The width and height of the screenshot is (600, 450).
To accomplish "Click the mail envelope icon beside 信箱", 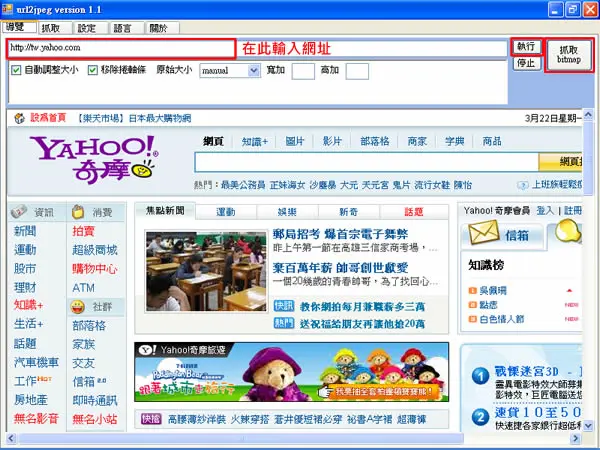I will coord(484,233).
